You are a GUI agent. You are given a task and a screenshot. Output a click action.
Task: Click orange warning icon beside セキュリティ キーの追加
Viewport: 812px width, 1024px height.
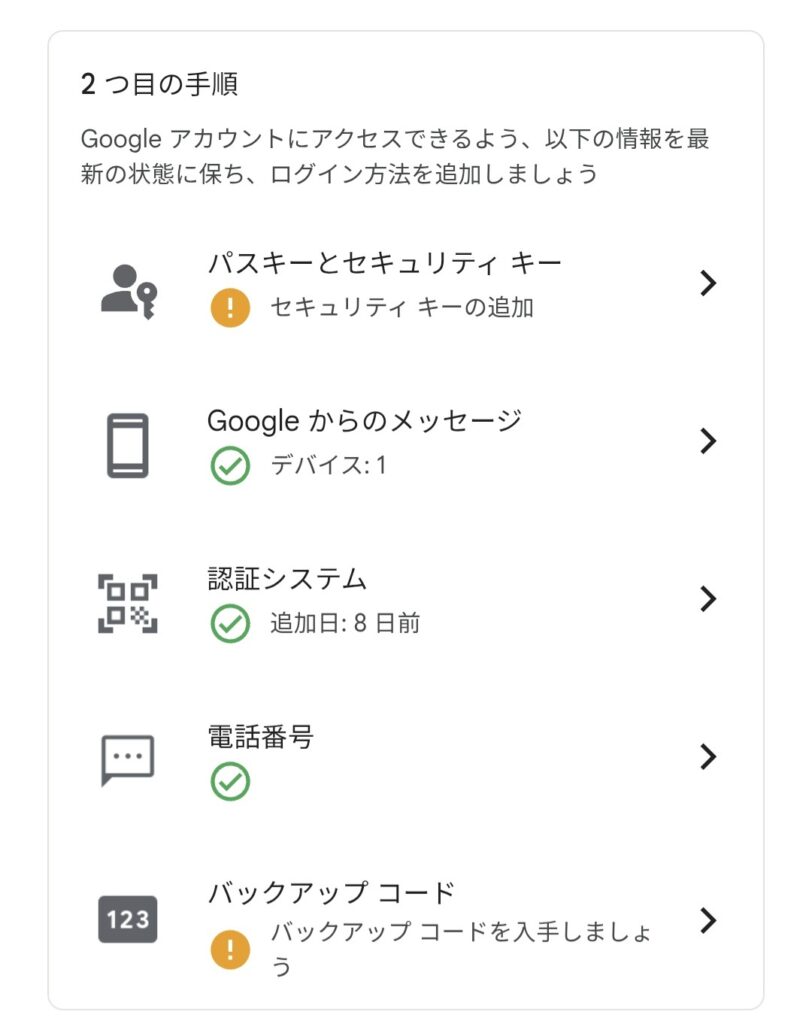click(x=230, y=307)
